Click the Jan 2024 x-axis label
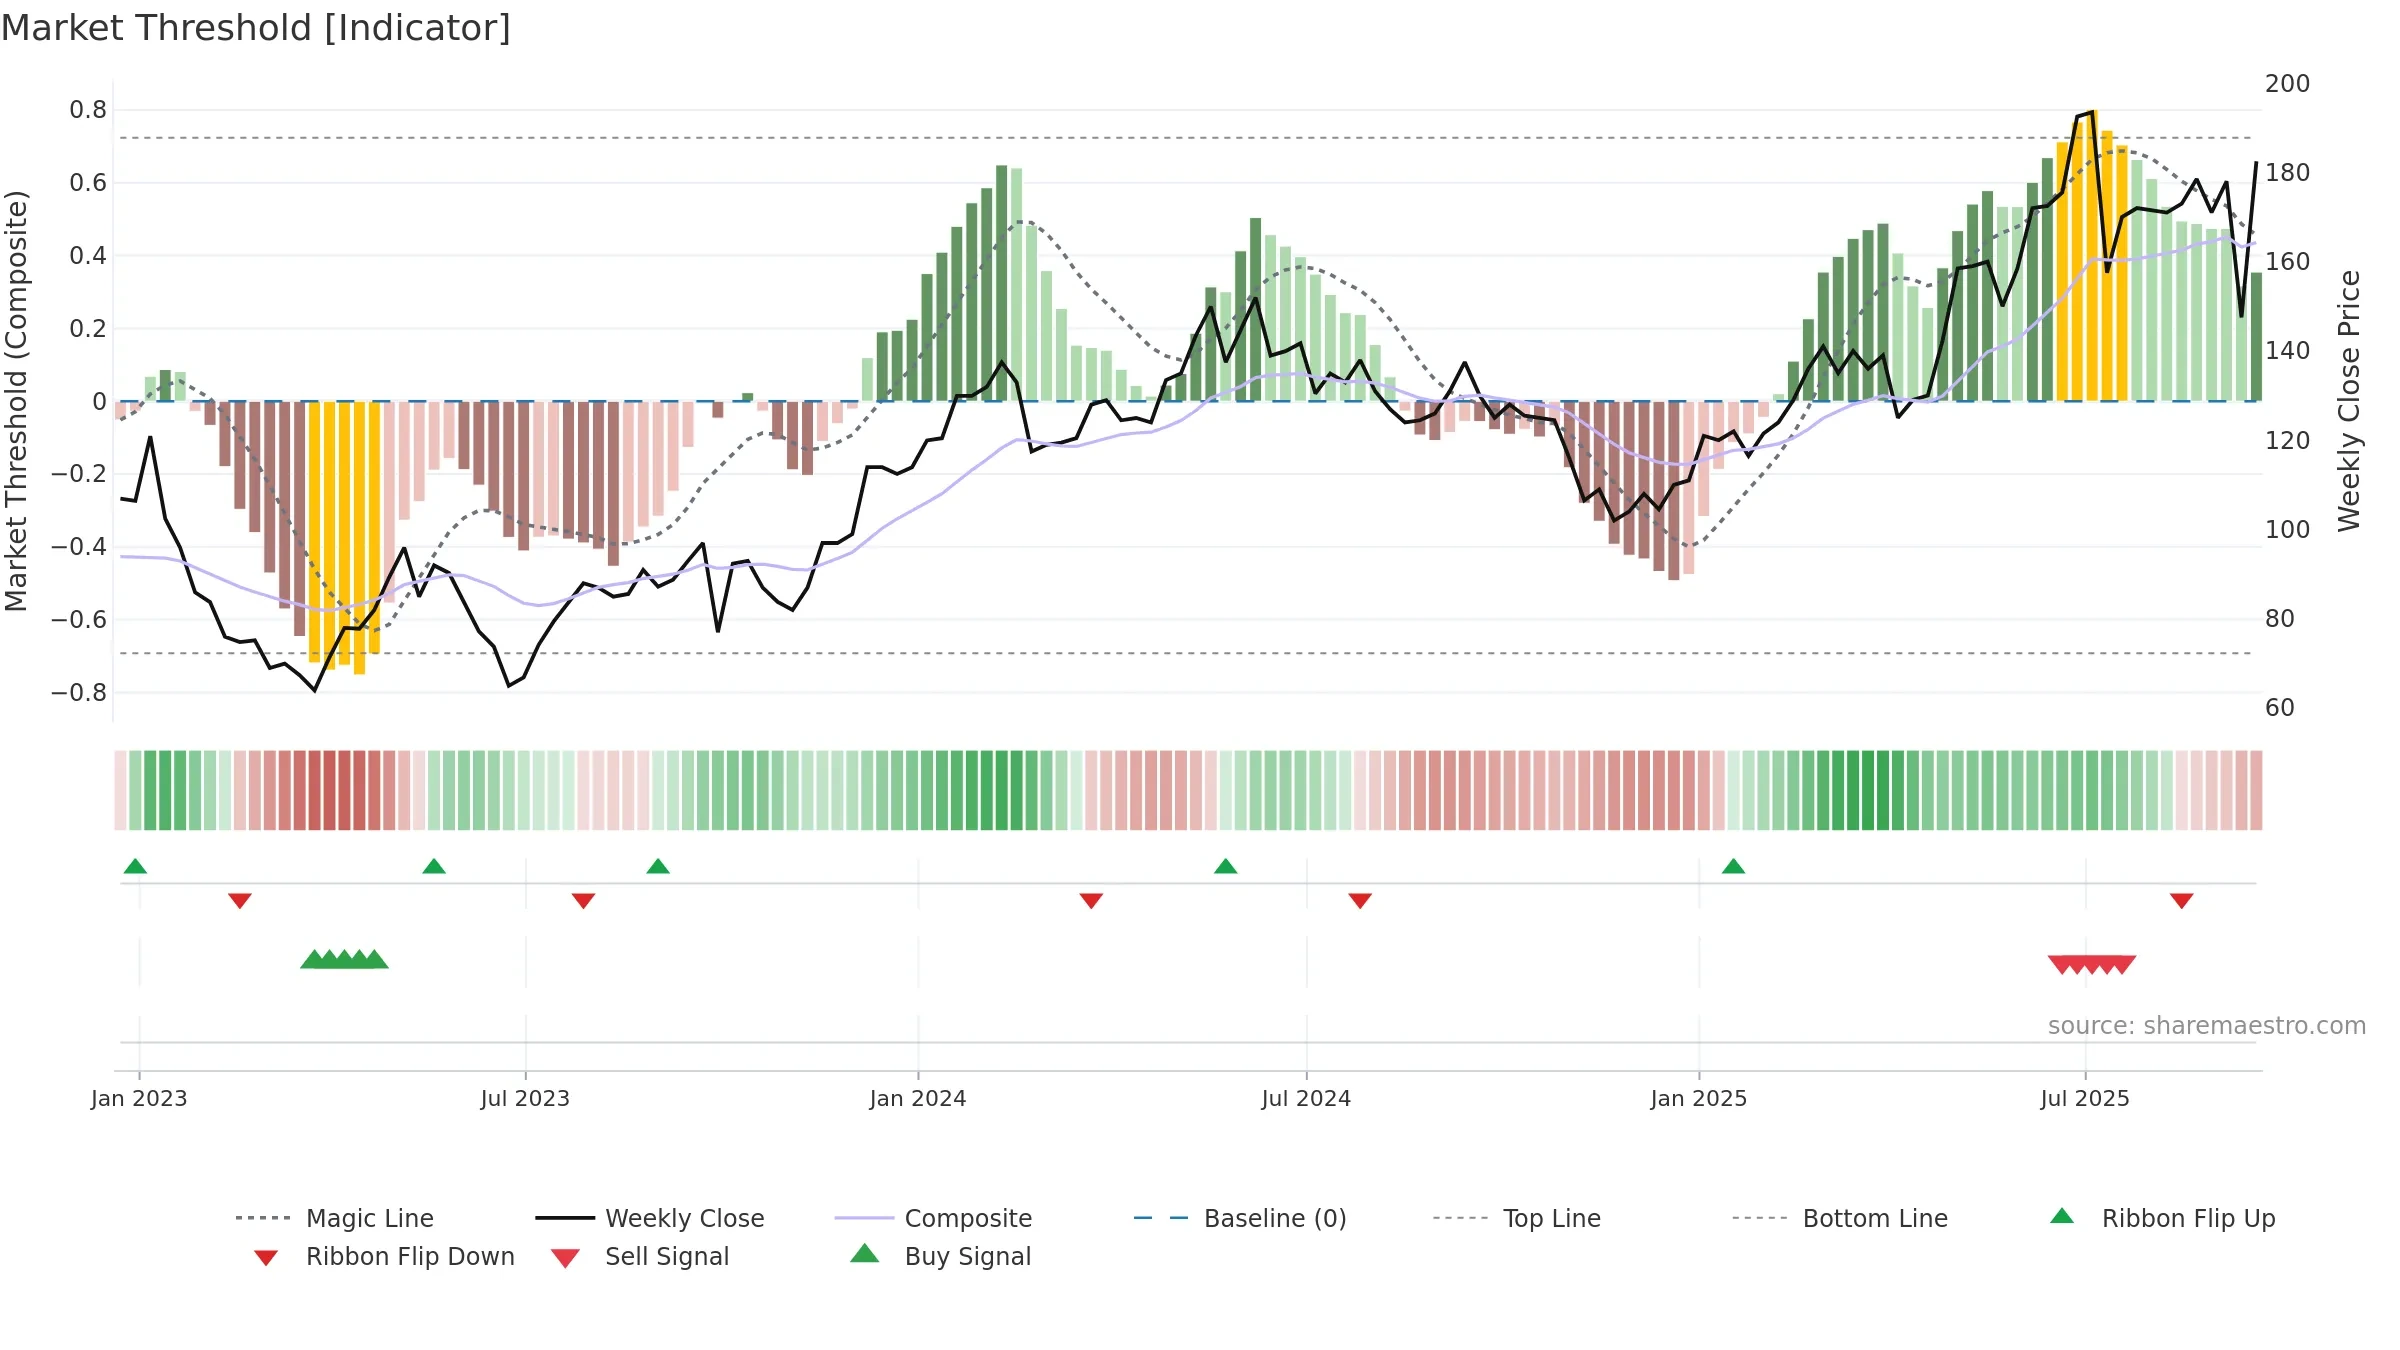Image resolution: width=2400 pixels, height=1350 pixels. tap(918, 1099)
